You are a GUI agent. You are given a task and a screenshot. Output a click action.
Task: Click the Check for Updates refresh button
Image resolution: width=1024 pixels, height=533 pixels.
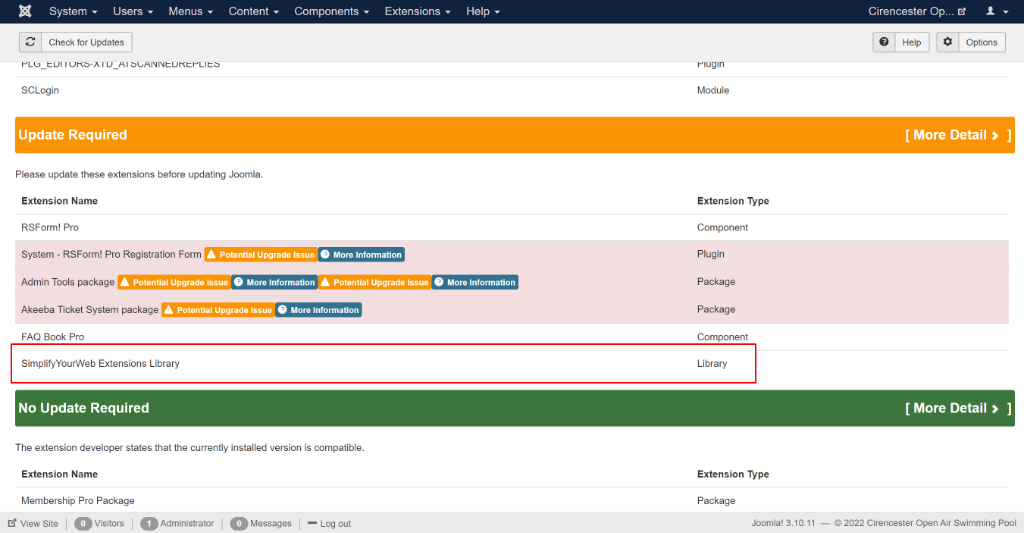pos(76,42)
